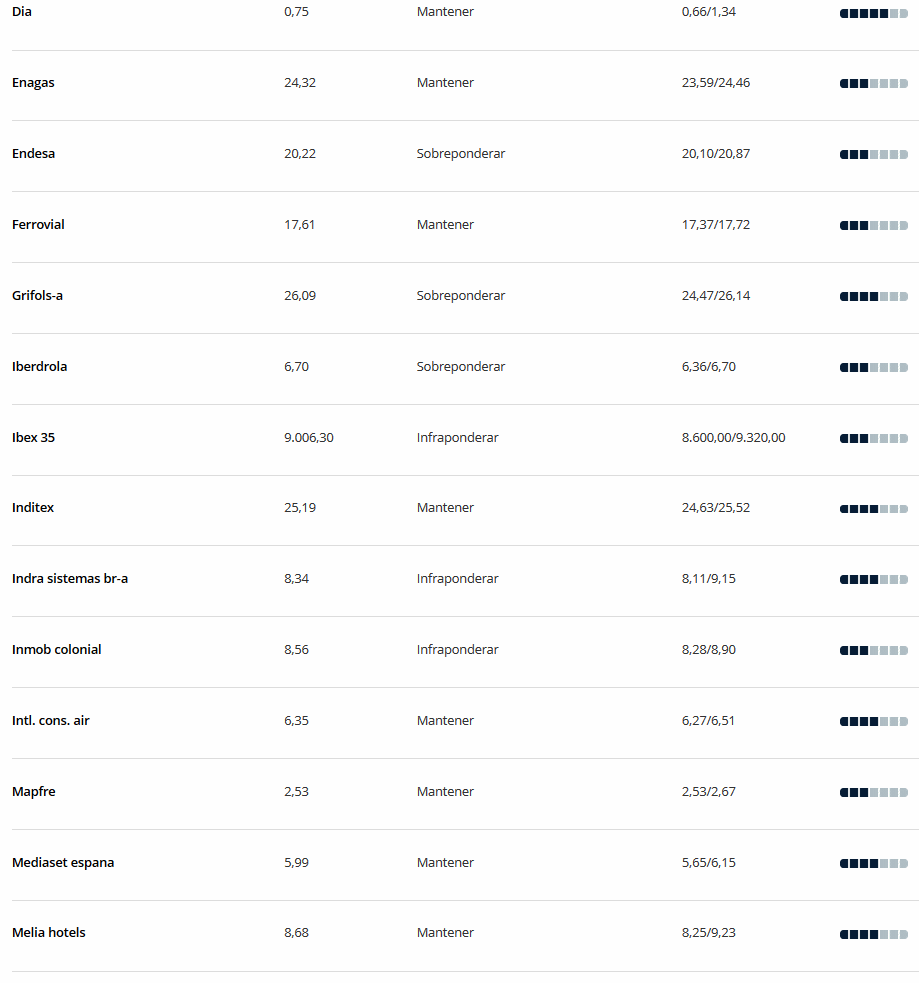Select the Inditex stock name

tap(33, 507)
